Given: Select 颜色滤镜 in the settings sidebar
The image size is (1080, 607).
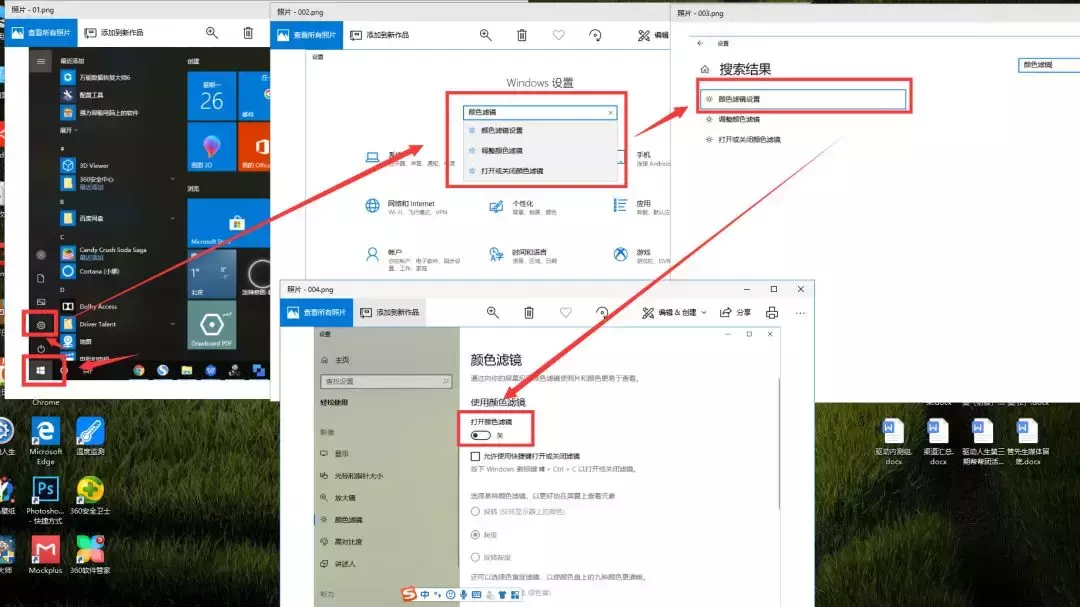Looking at the screenshot, I should coord(348,520).
